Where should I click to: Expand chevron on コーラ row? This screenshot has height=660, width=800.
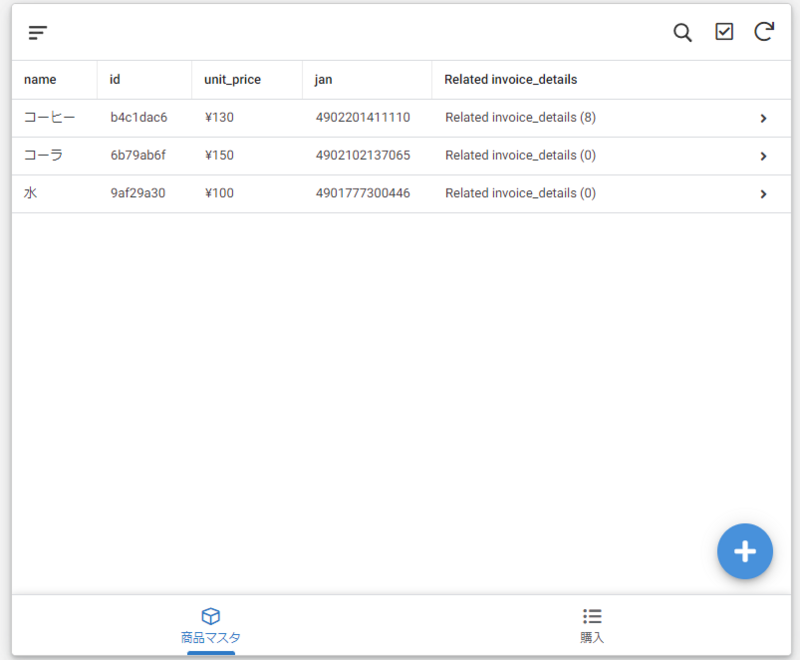click(x=763, y=156)
